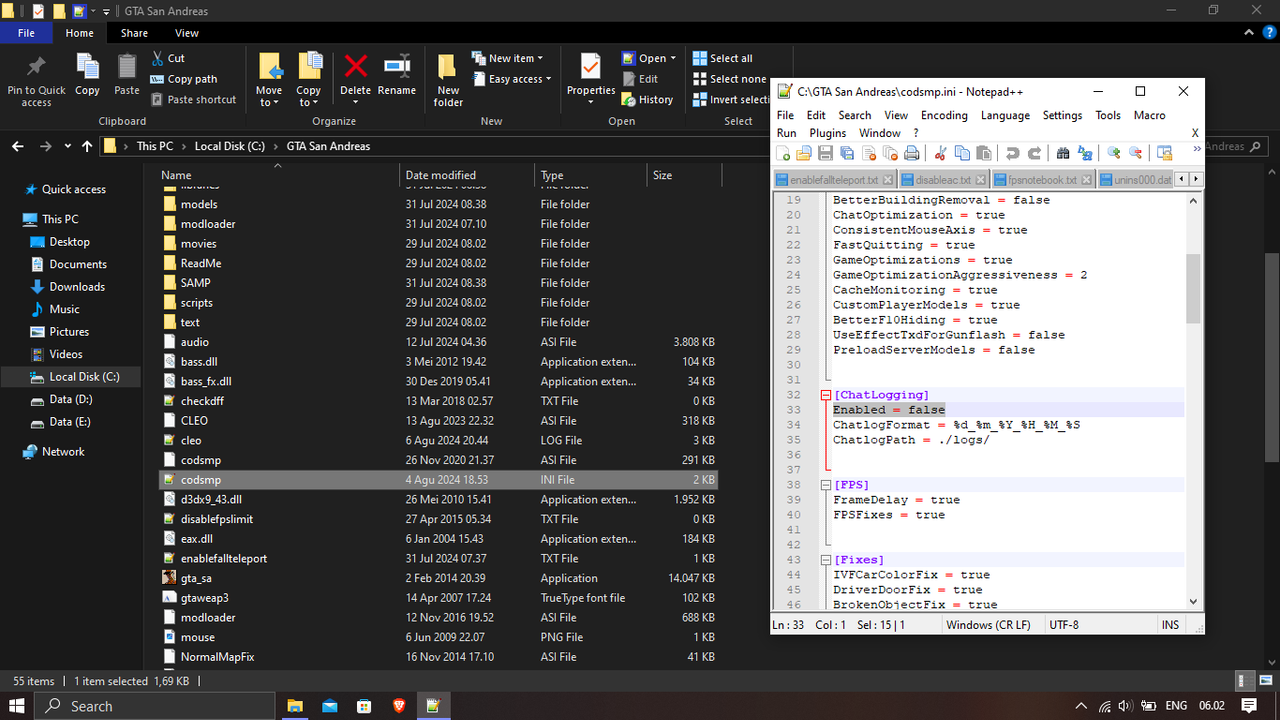Viewport: 1280px width, 720px height.
Task: Click Notepad++ Close document toolbar icon
Action: [x=868, y=153]
